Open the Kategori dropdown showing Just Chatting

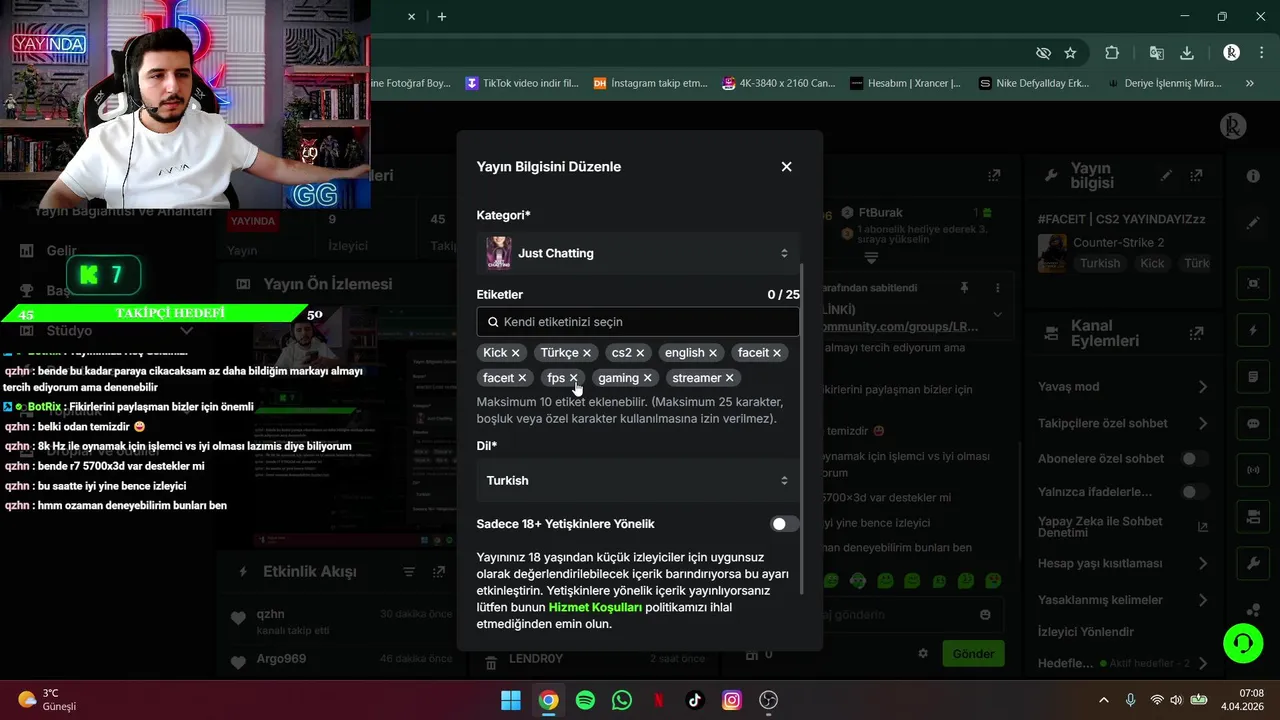coord(638,253)
